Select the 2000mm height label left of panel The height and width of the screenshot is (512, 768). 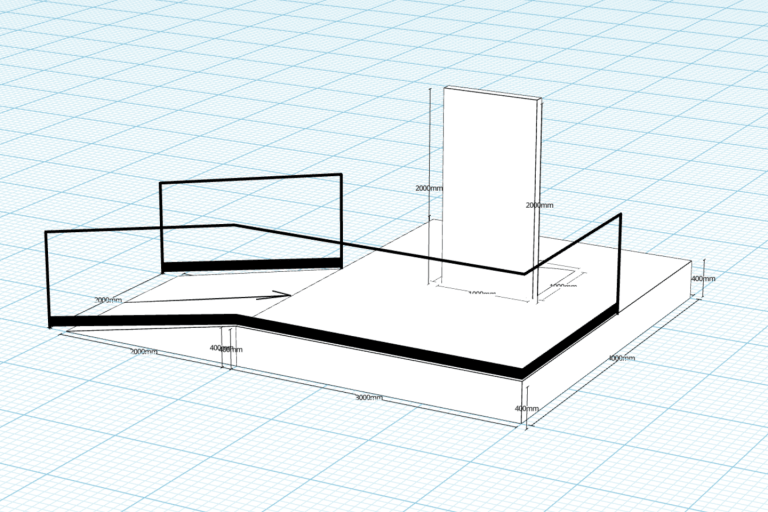tap(429, 188)
